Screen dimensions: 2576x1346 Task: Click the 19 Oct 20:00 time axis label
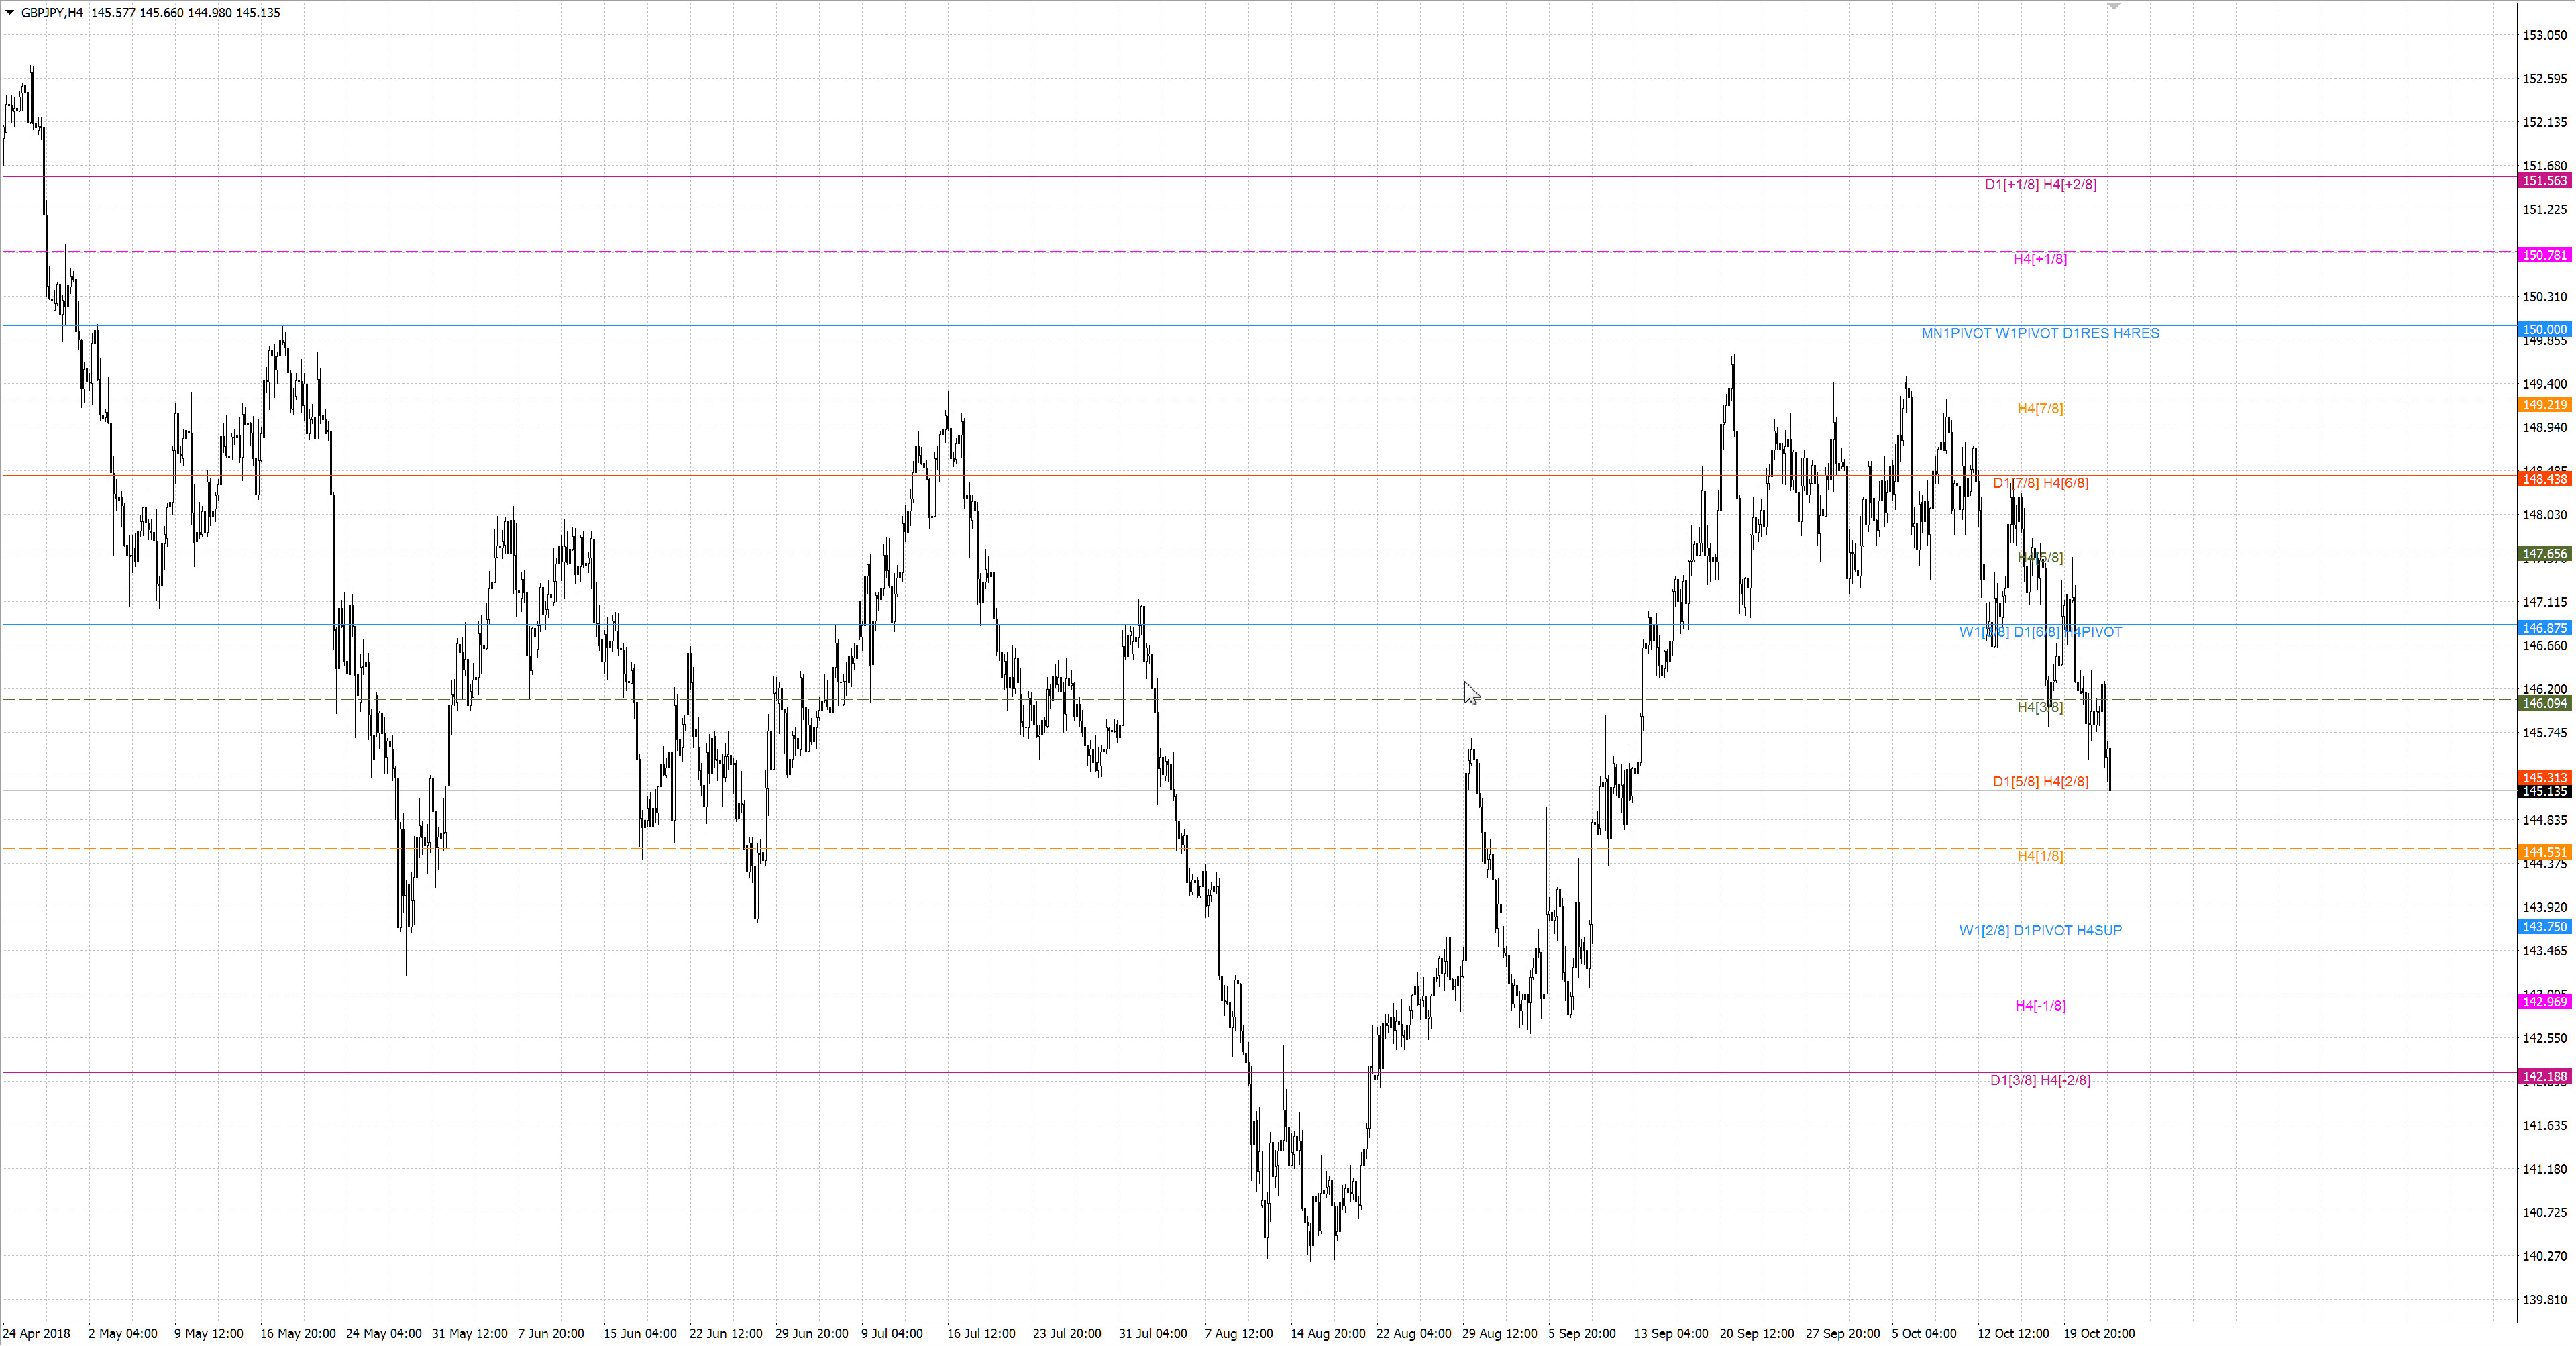(x=2099, y=1334)
